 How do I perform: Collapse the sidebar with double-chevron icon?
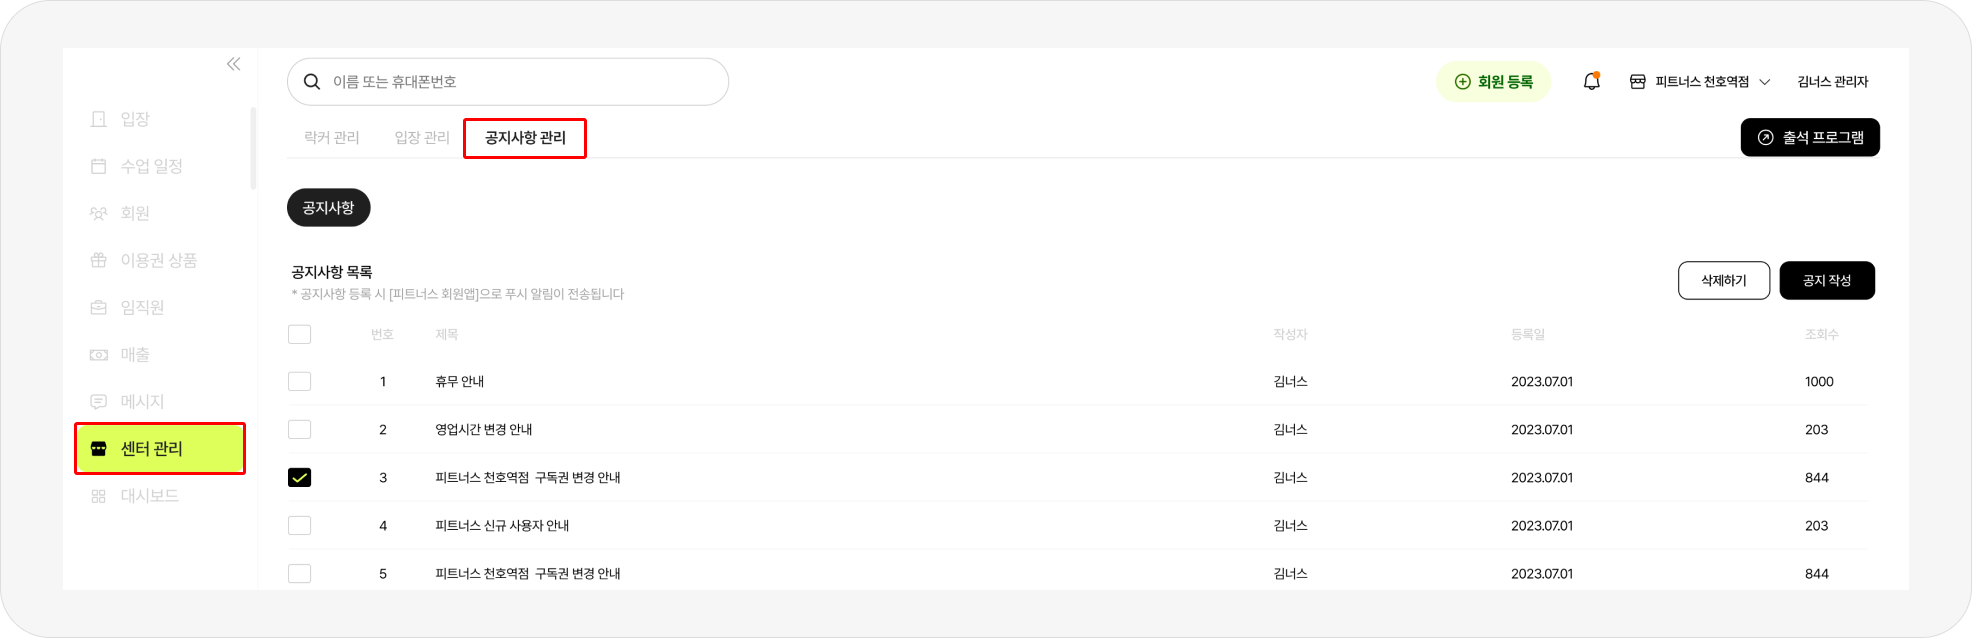tap(233, 64)
